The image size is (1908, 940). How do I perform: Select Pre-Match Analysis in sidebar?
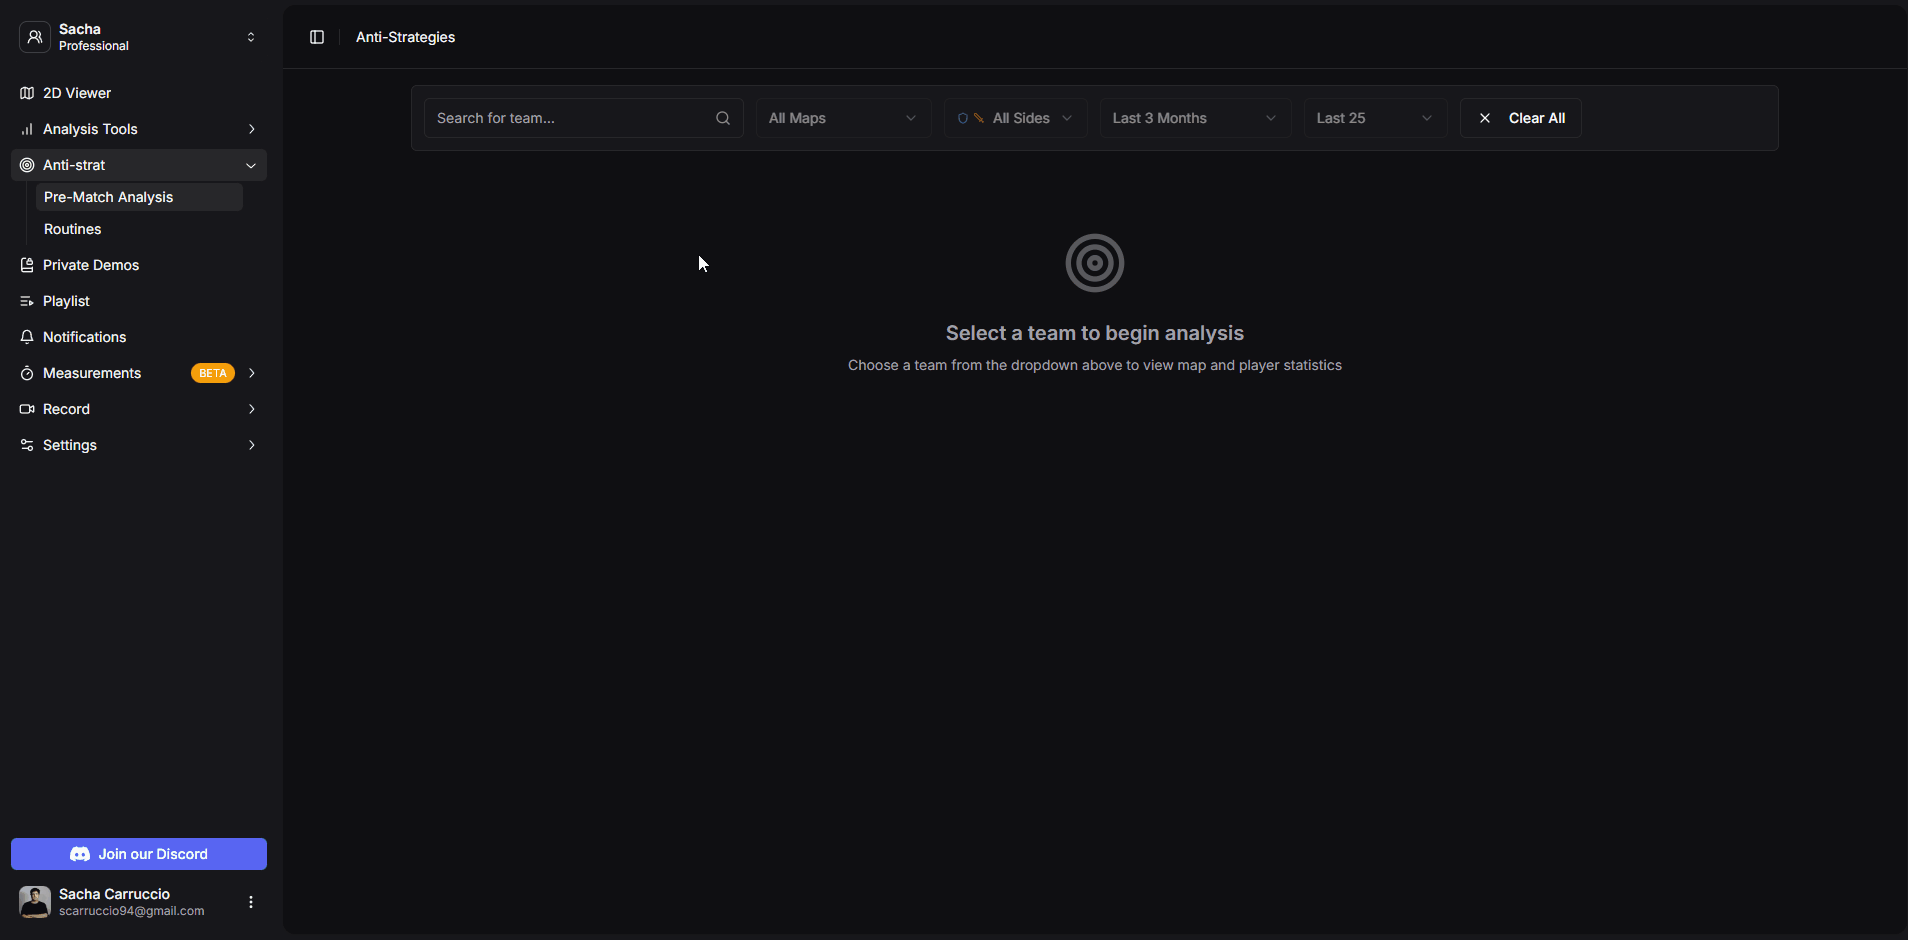(109, 197)
